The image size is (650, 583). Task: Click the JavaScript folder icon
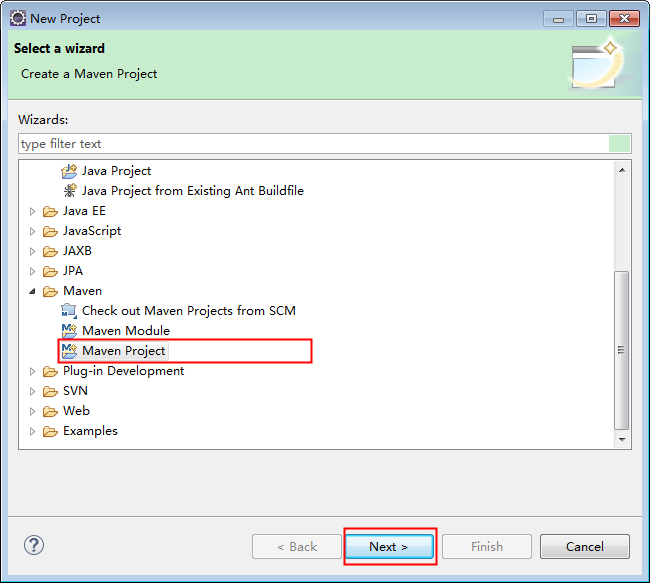(x=50, y=231)
